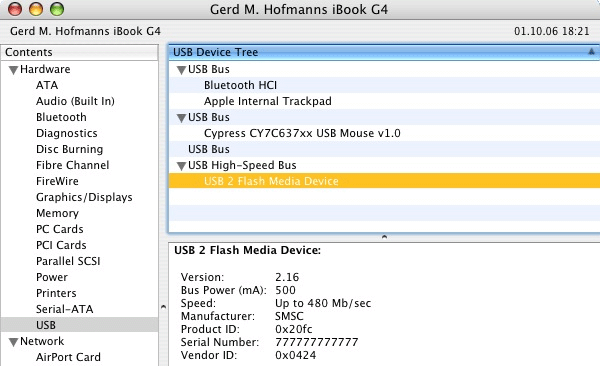This screenshot has height=366, width=600.
Task: Click the Manufacturer value SMSC
Action: point(289,316)
